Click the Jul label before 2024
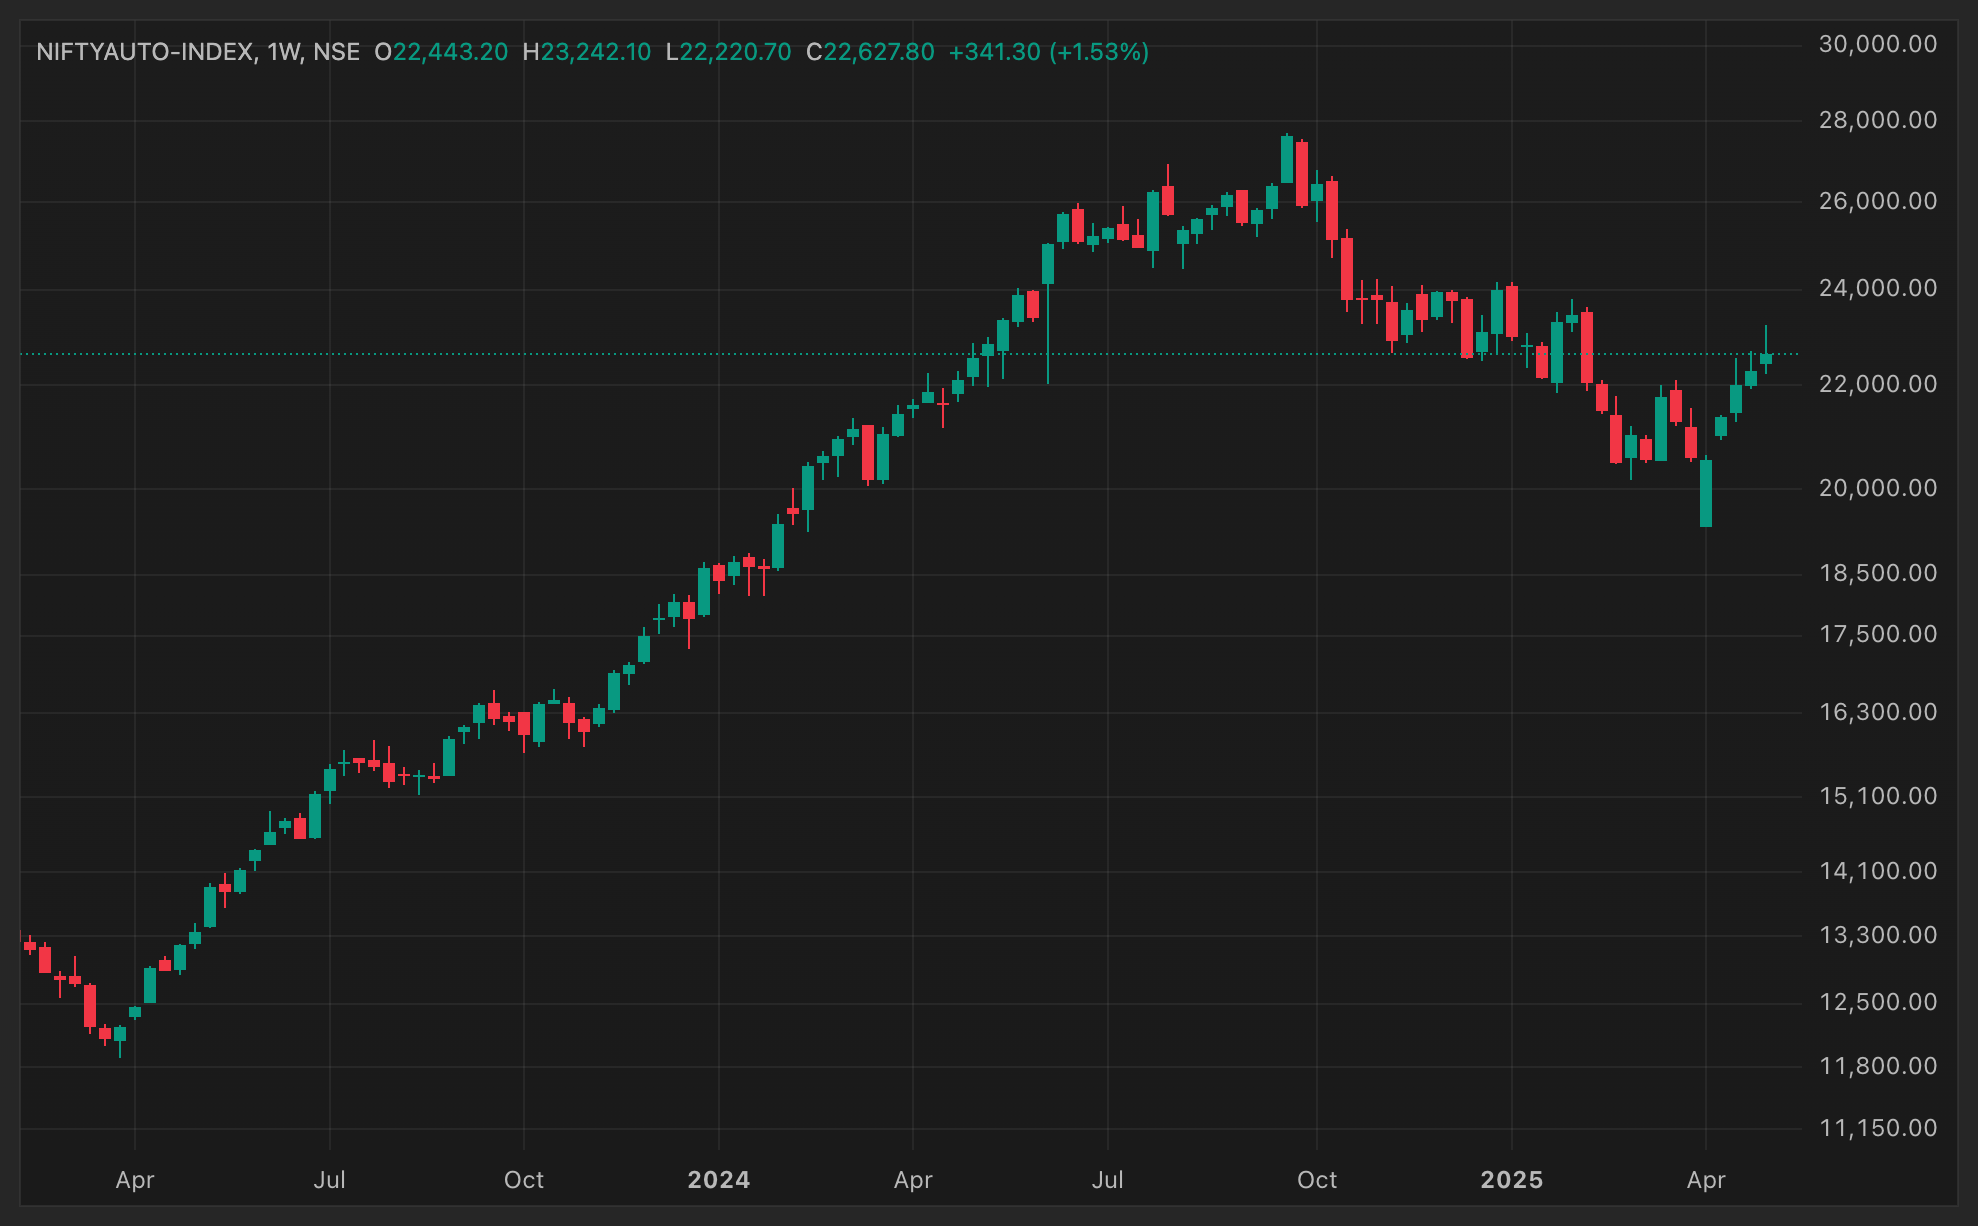This screenshot has width=1978, height=1226. tap(330, 1180)
